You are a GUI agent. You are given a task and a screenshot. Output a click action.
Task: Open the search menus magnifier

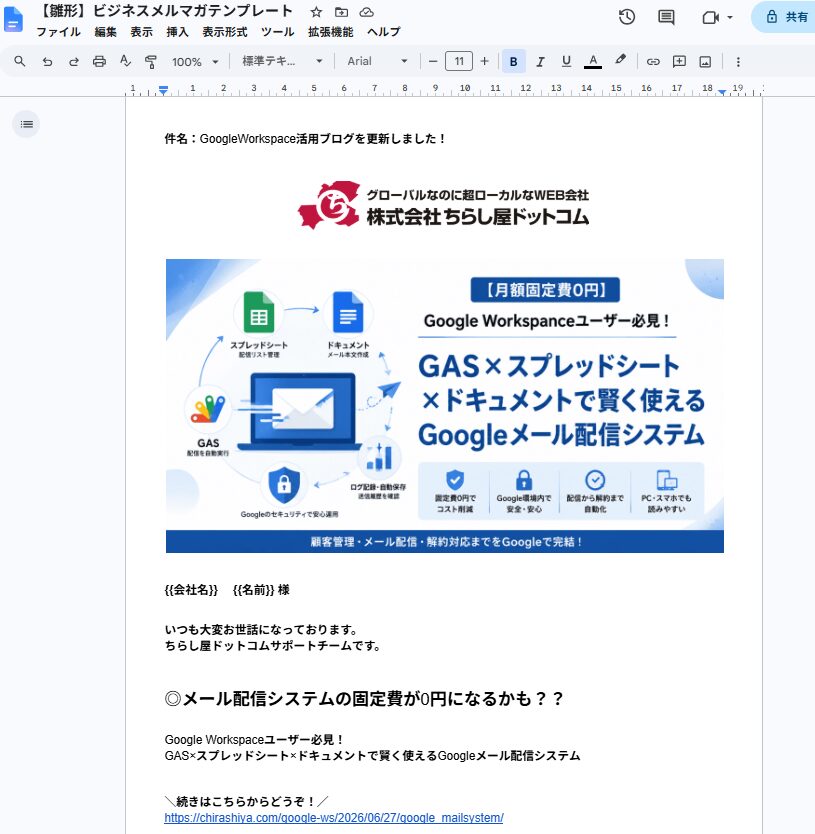tap(20, 61)
